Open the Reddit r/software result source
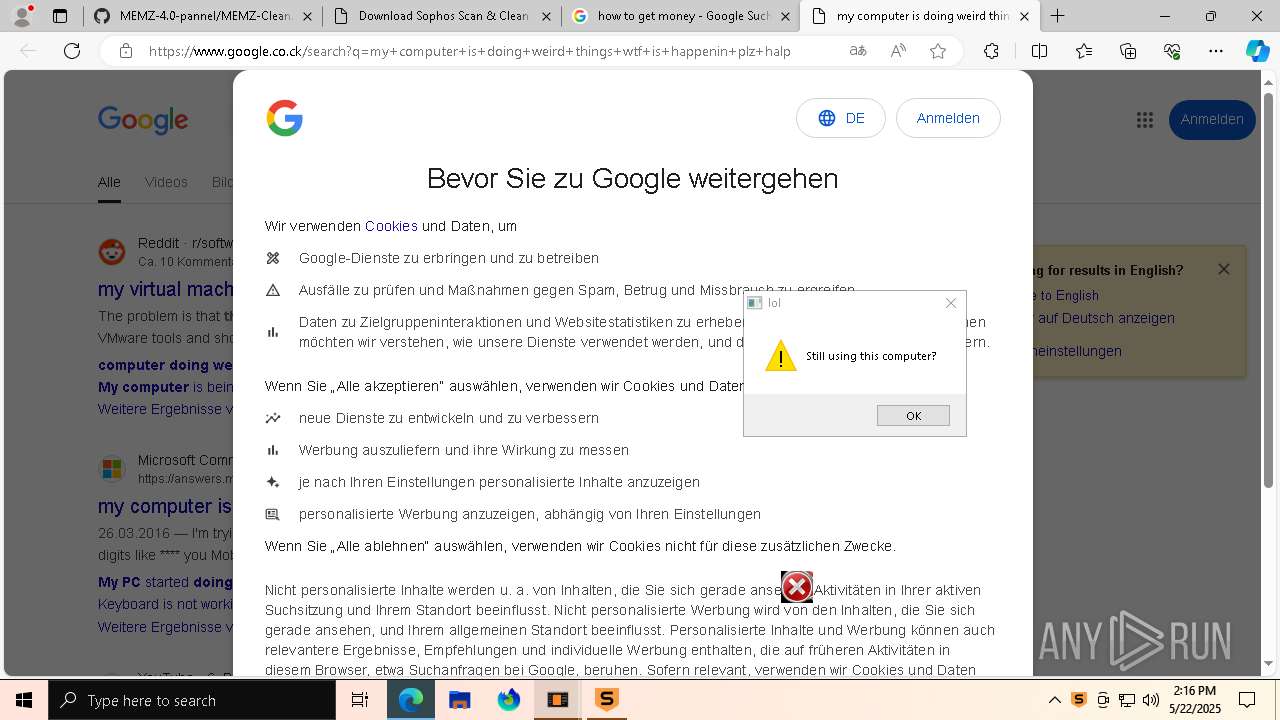1280x720 pixels. (x=167, y=251)
